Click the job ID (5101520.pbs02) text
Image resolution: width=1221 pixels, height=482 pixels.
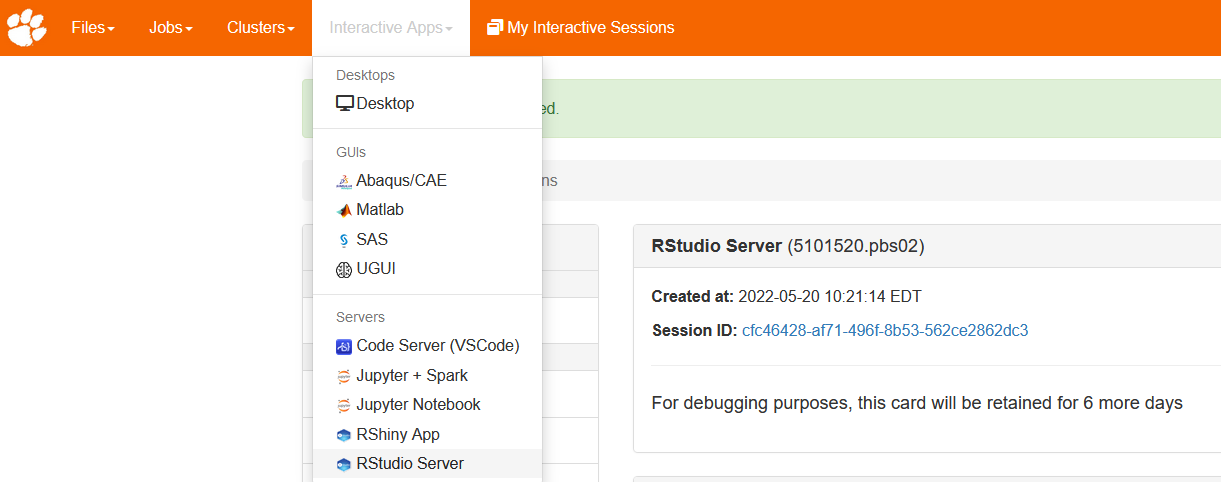(856, 246)
